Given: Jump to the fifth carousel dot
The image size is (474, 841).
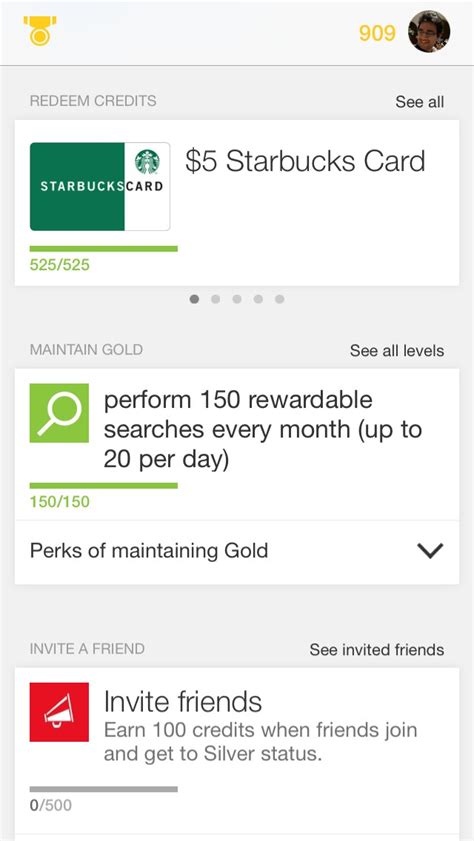Looking at the screenshot, I should (279, 299).
